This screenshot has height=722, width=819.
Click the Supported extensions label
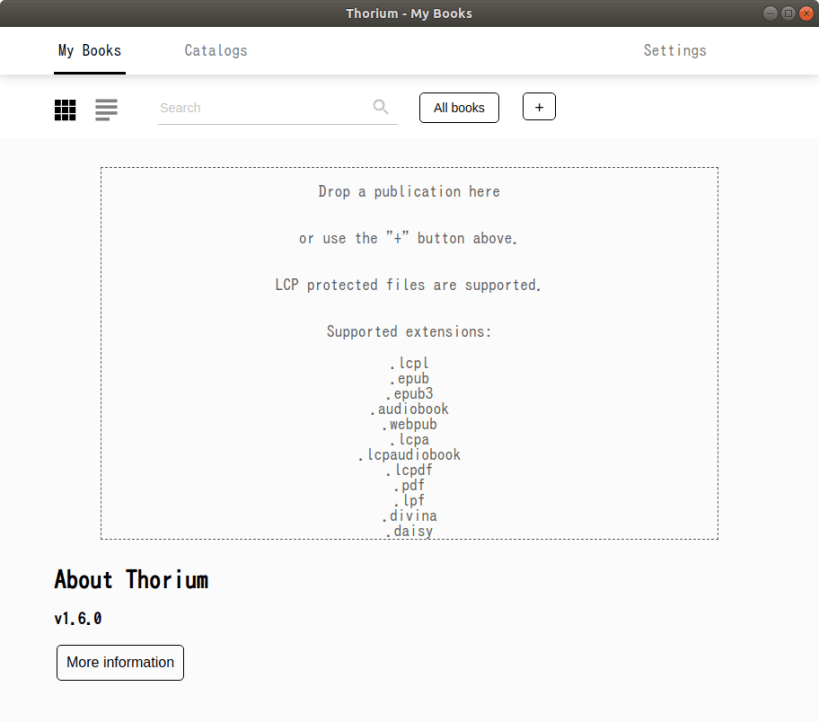[x=409, y=332]
